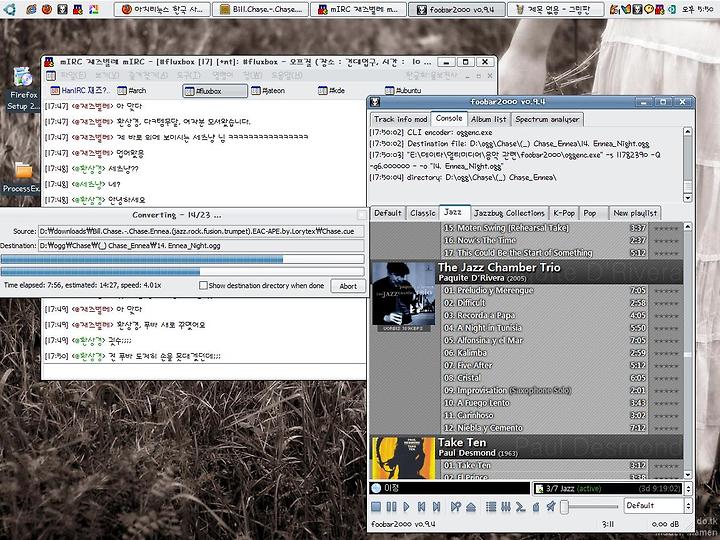Click The Jazz Chamber Trio album cover
This screenshot has width=720, height=540.
pos(403,293)
